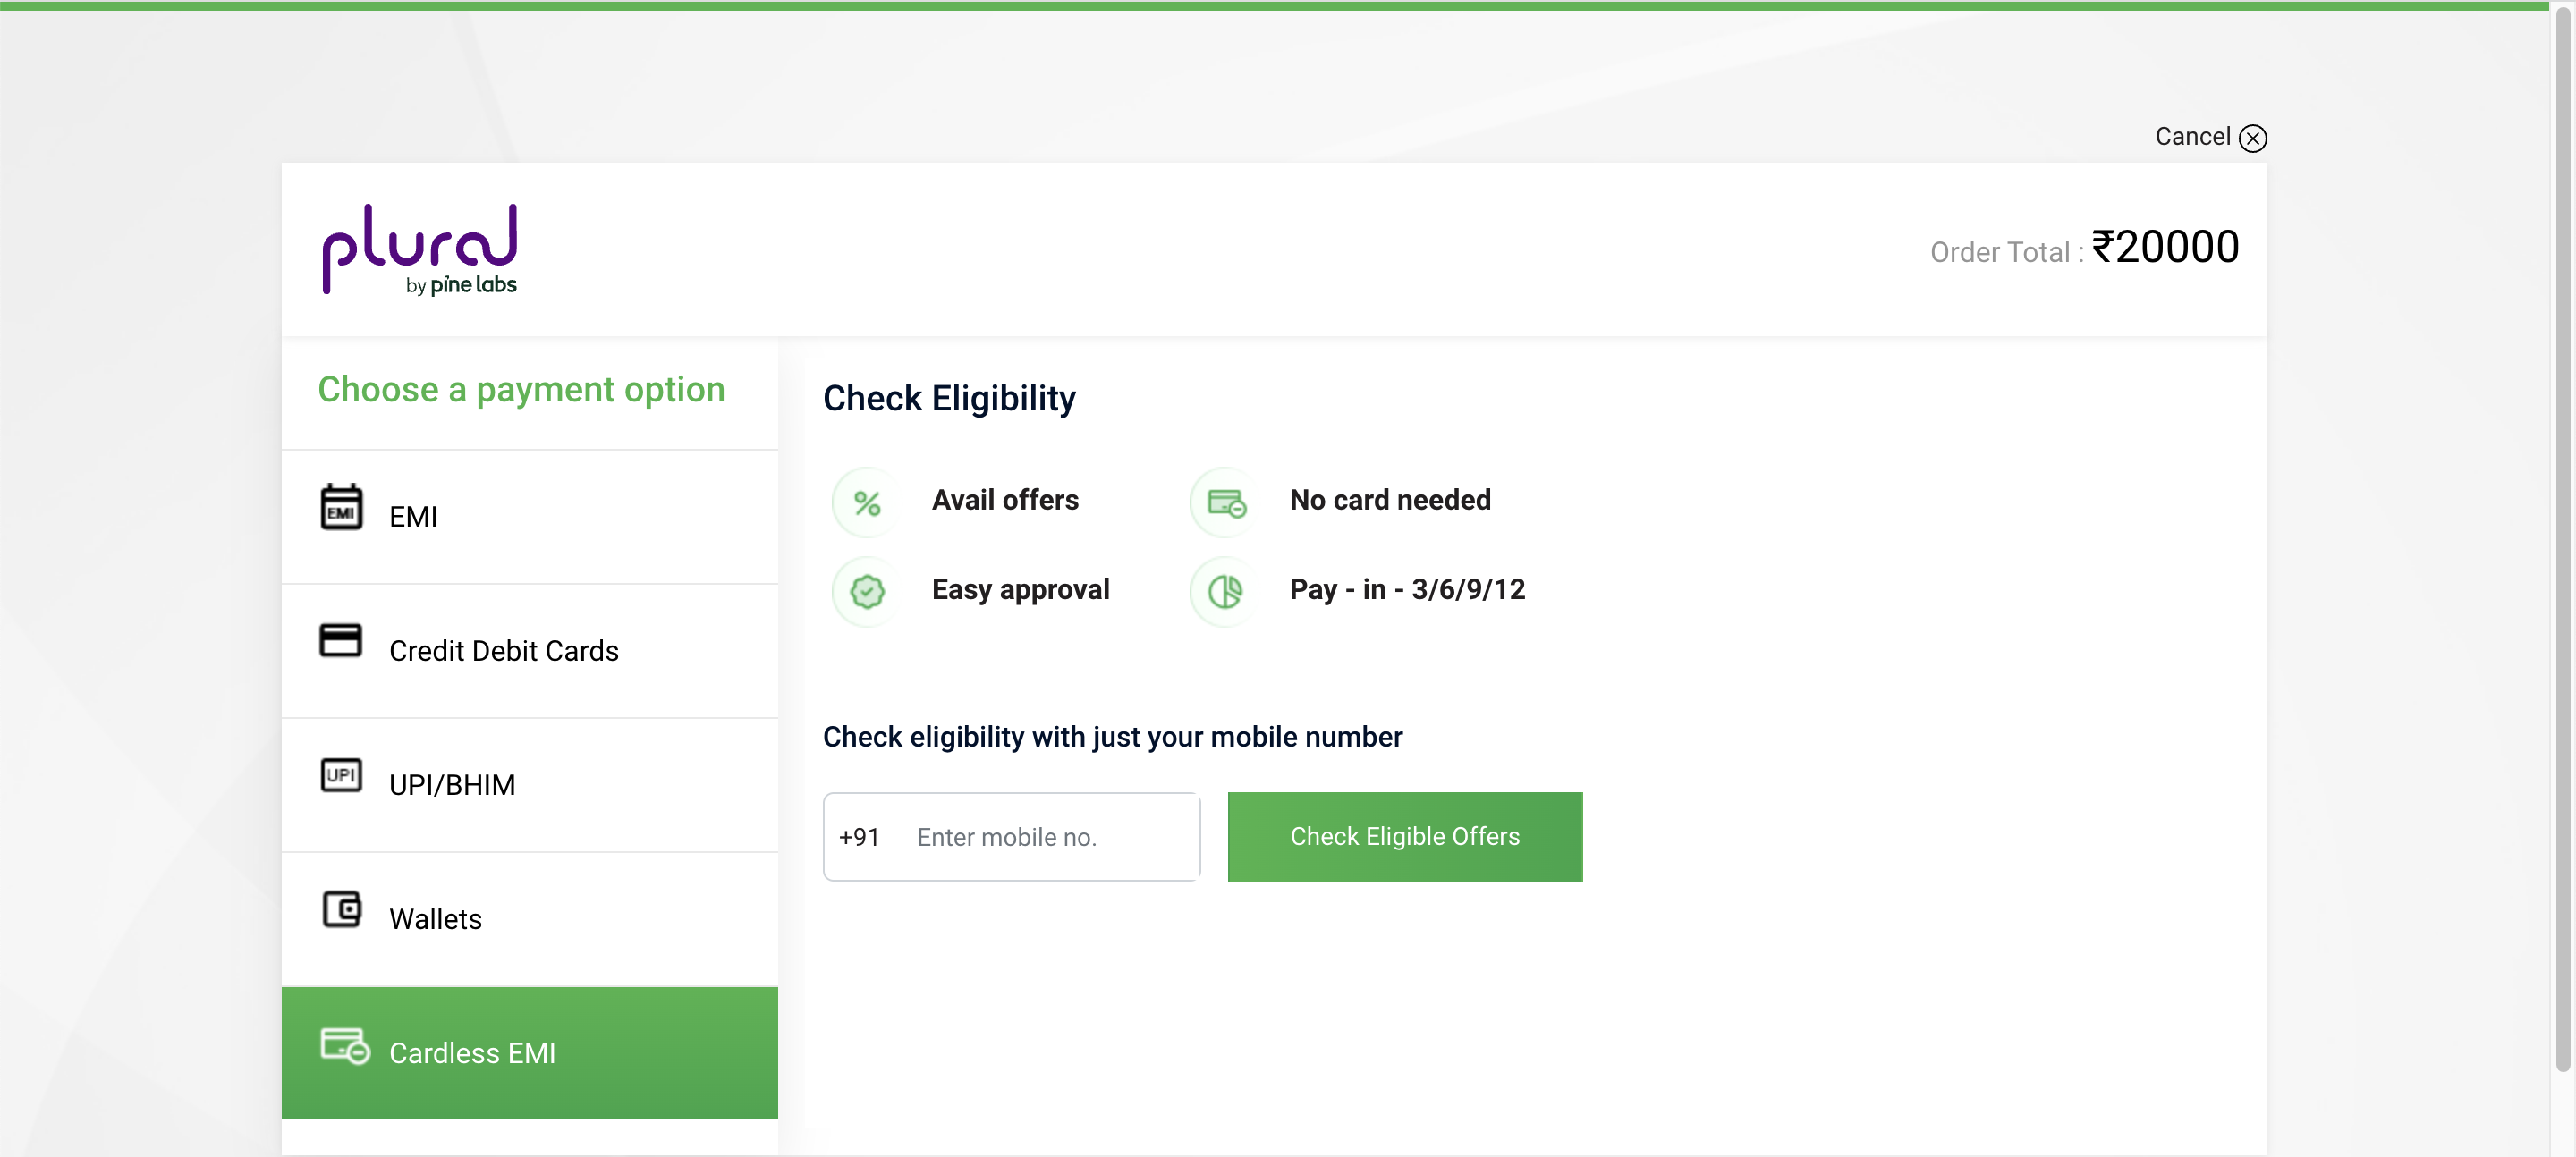
Task: Click the percent Avail offers icon
Action: (867, 502)
